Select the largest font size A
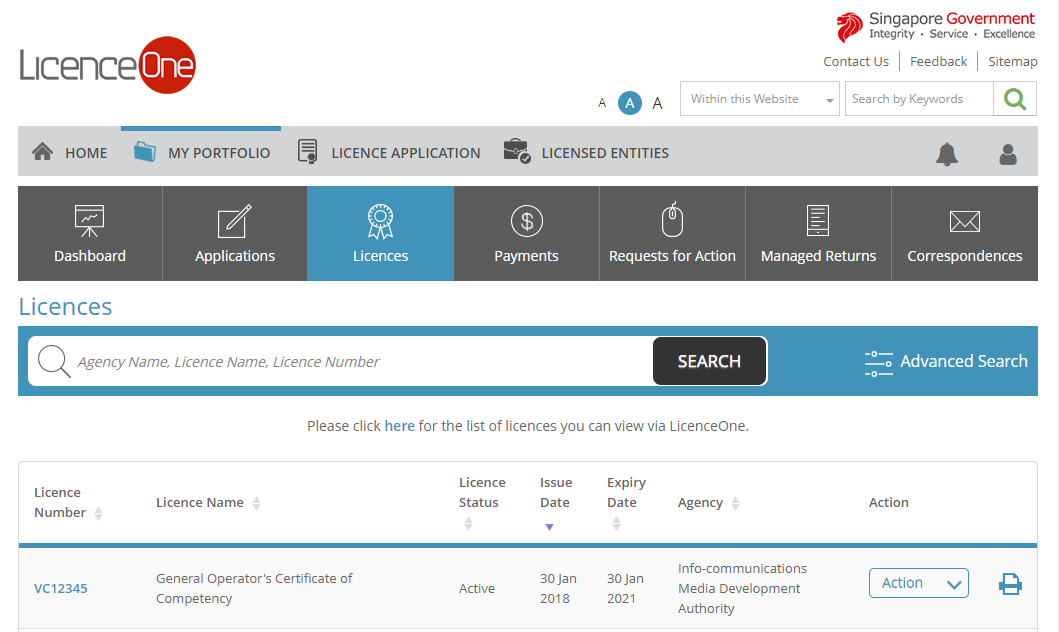Screen dimensions: 1059x632 click(x=657, y=103)
